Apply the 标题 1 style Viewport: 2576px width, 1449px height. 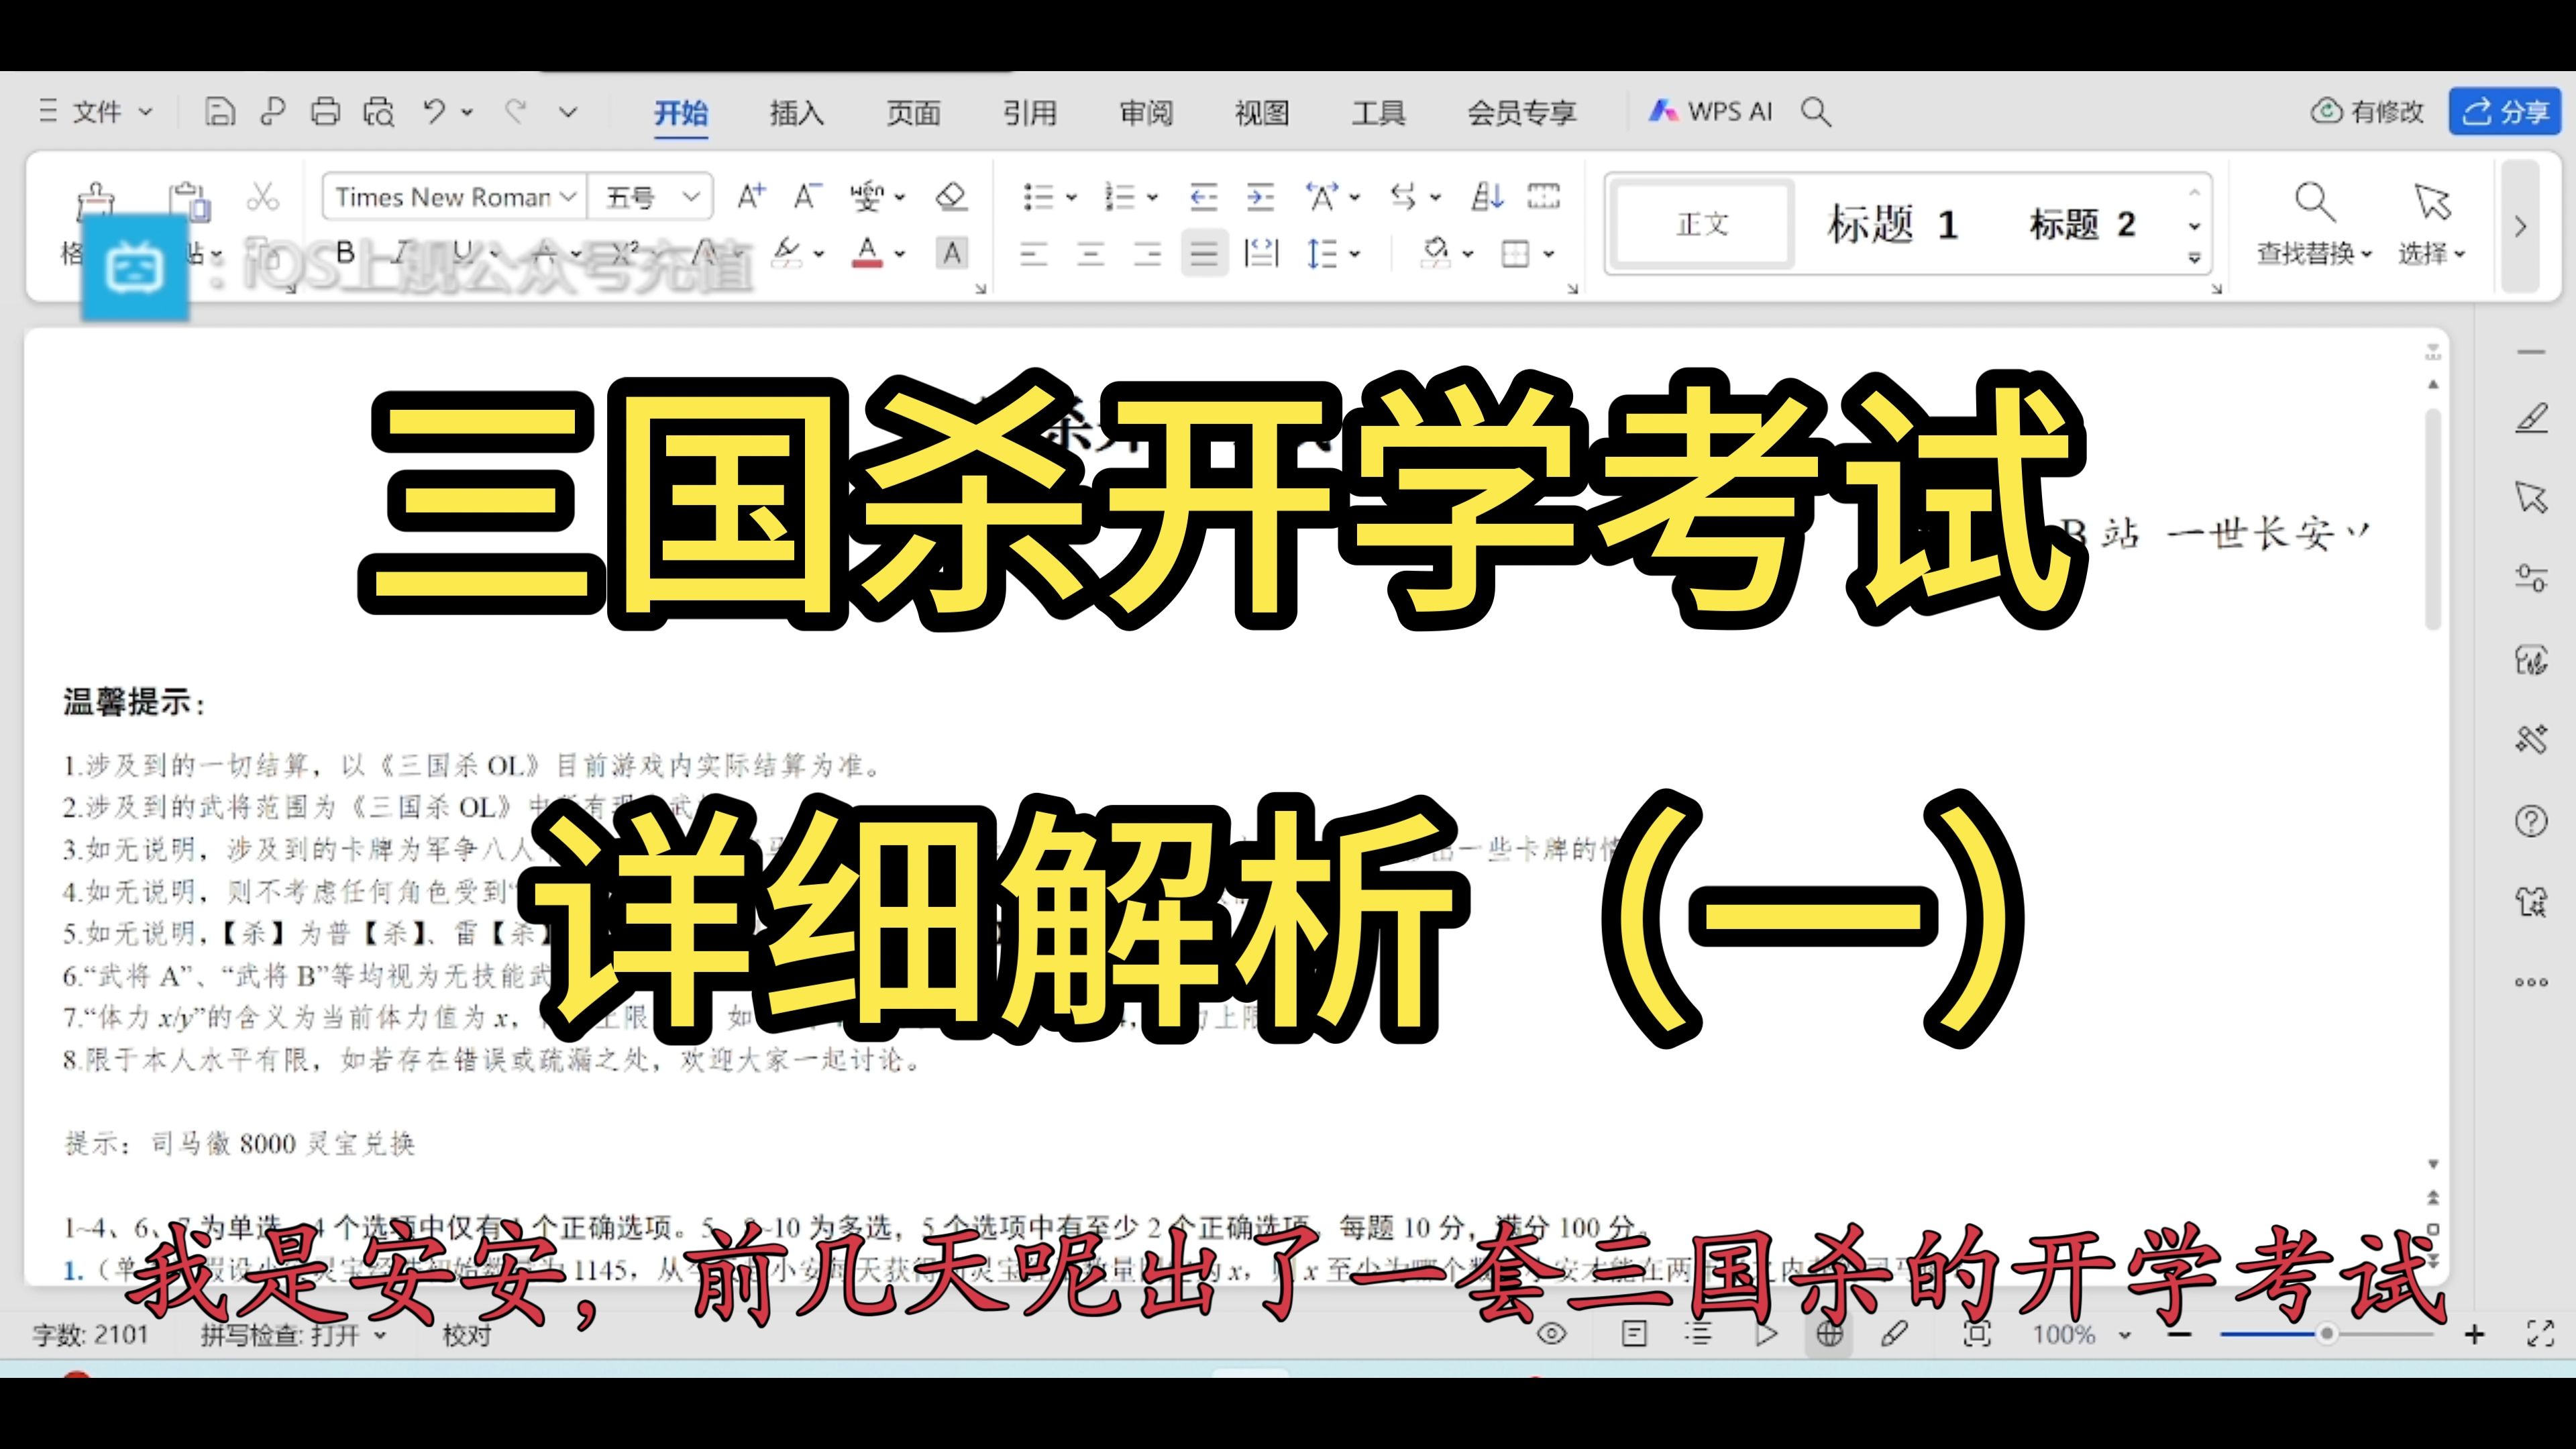tap(1892, 224)
